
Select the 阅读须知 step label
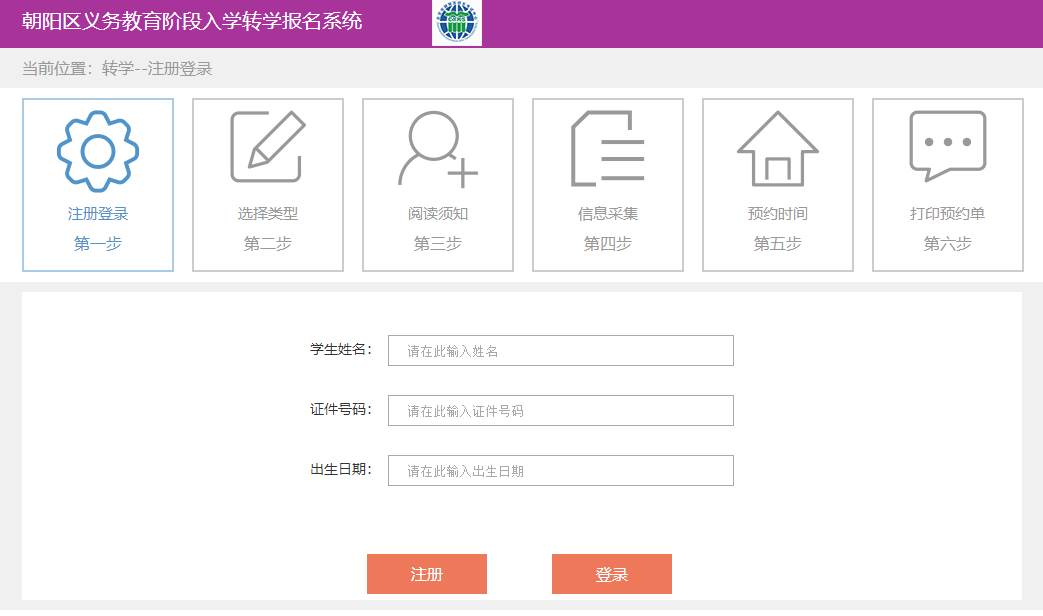[x=438, y=214]
